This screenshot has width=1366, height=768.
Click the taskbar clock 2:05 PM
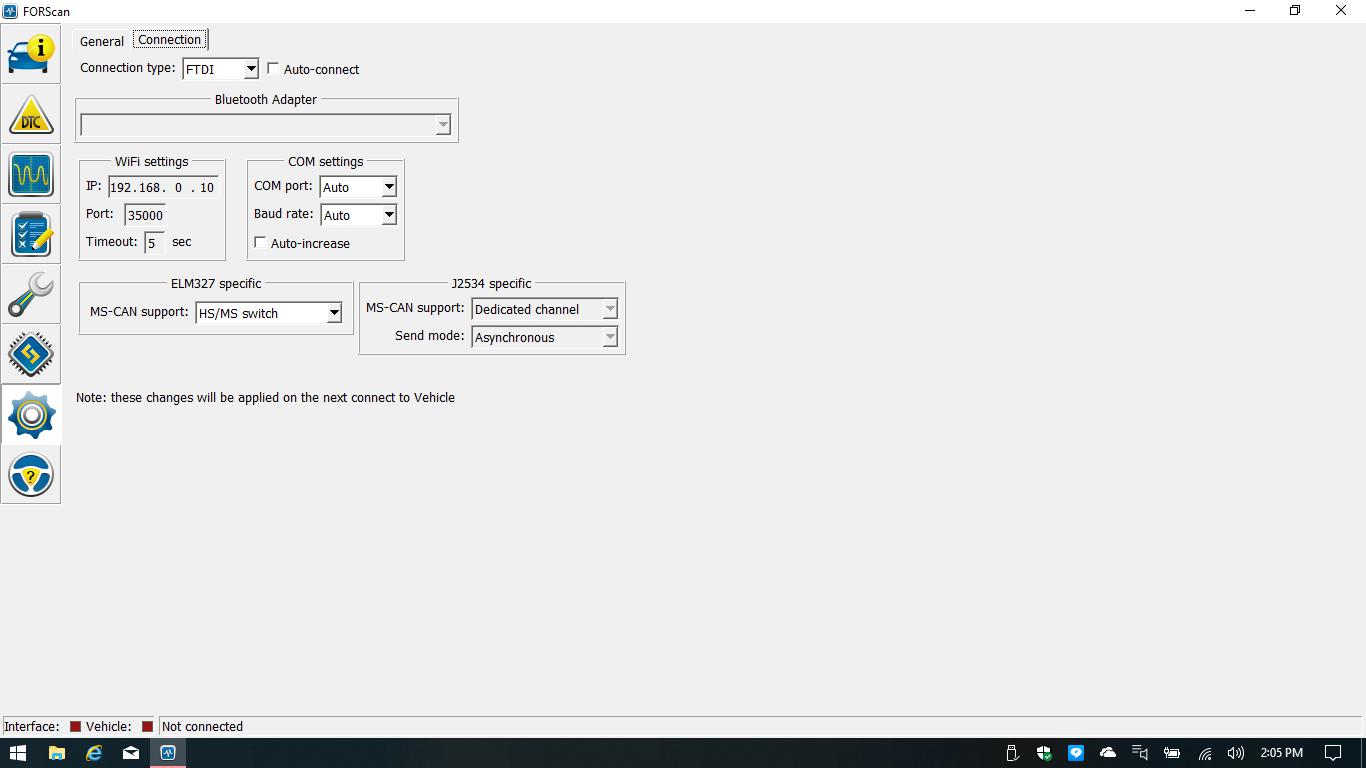(1282, 753)
